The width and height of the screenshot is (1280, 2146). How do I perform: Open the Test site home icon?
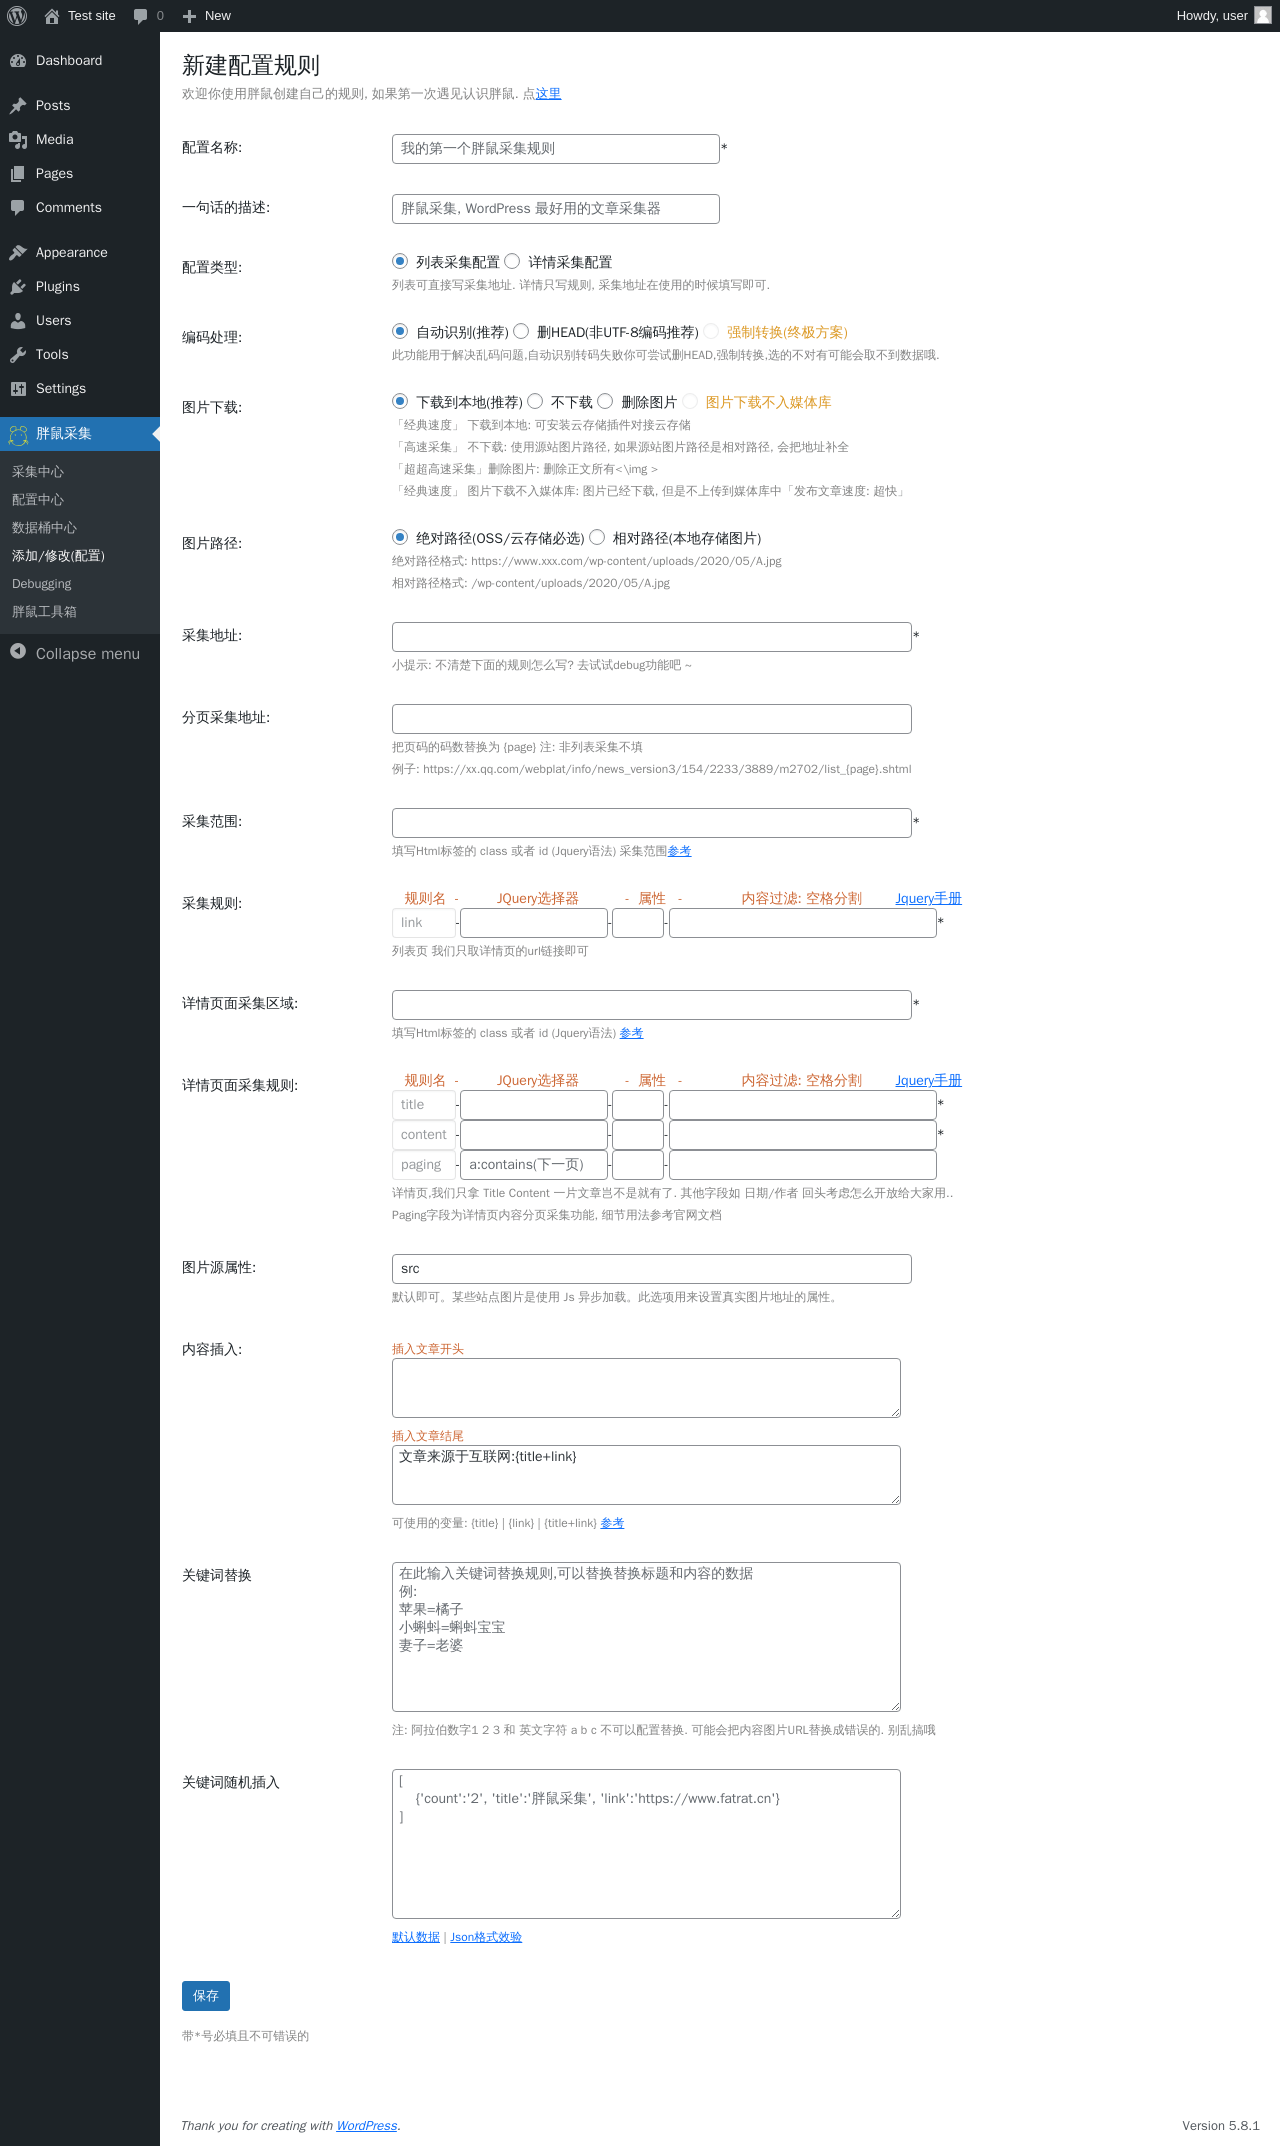point(52,16)
